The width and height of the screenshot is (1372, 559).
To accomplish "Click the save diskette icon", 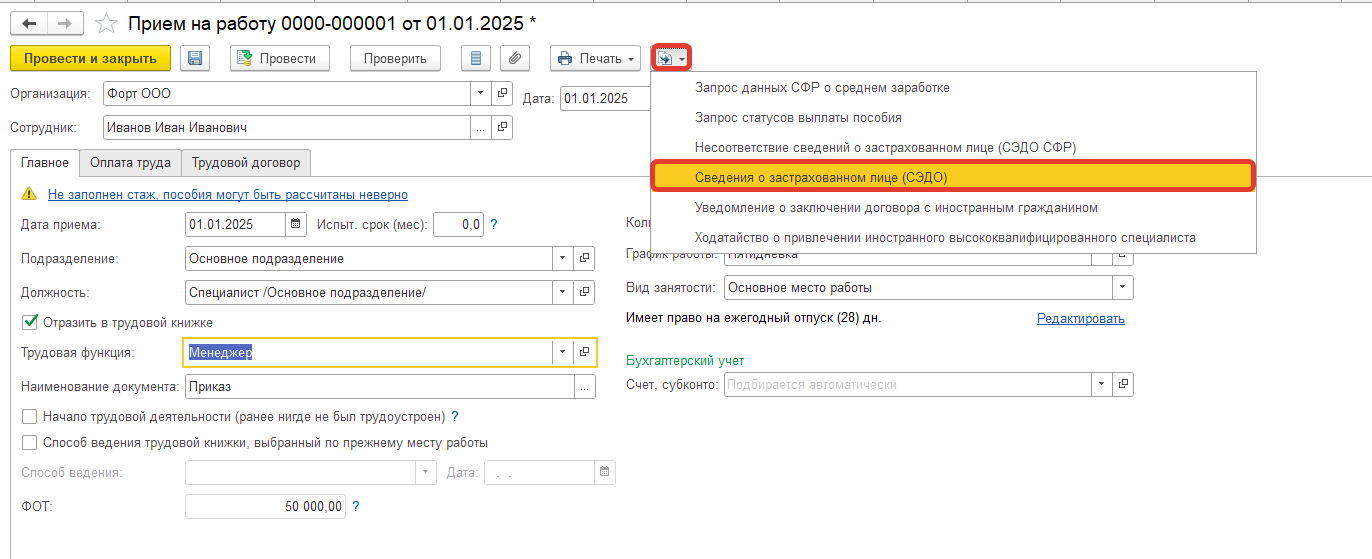I will pyautogui.click(x=194, y=59).
